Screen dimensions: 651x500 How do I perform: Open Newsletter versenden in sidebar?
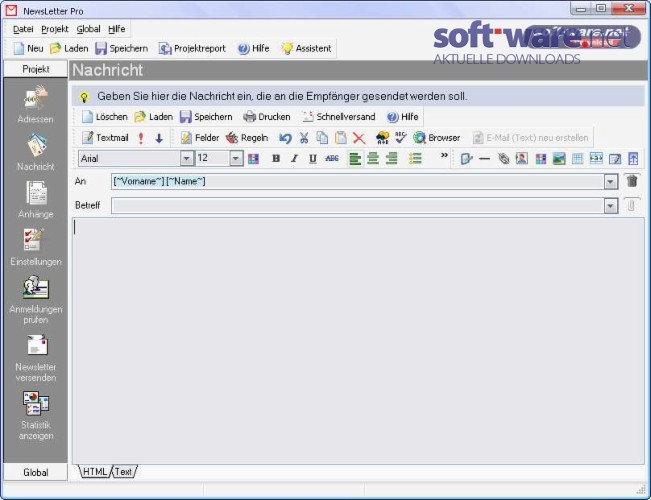pyautogui.click(x=36, y=358)
